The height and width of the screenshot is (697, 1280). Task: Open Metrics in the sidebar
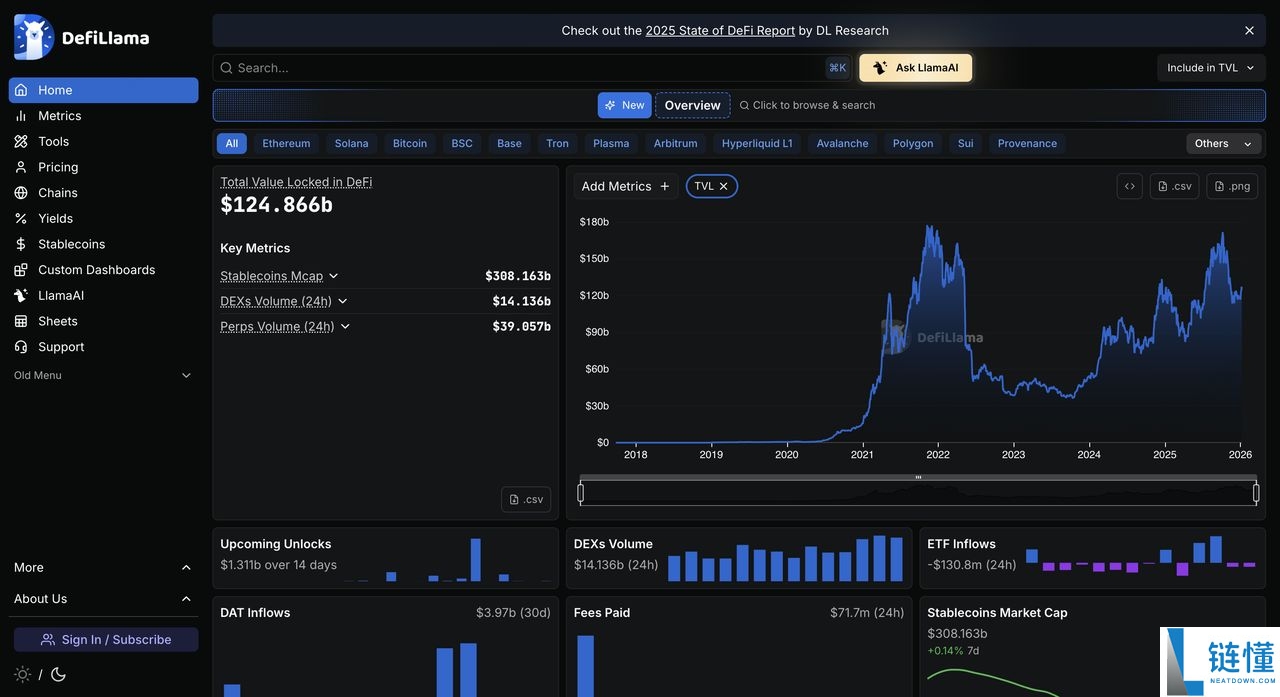(x=104, y=116)
